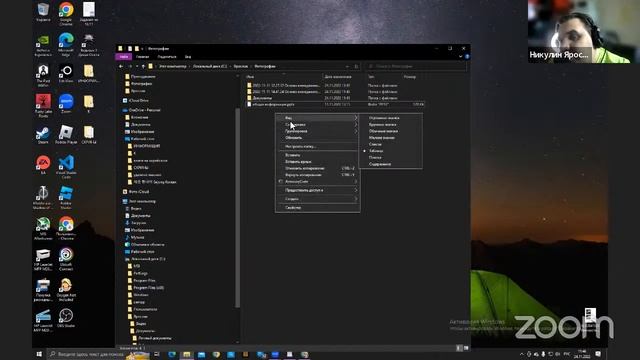Choose Свойства in the context menu
This screenshot has height=360, width=640.
(318, 208)
